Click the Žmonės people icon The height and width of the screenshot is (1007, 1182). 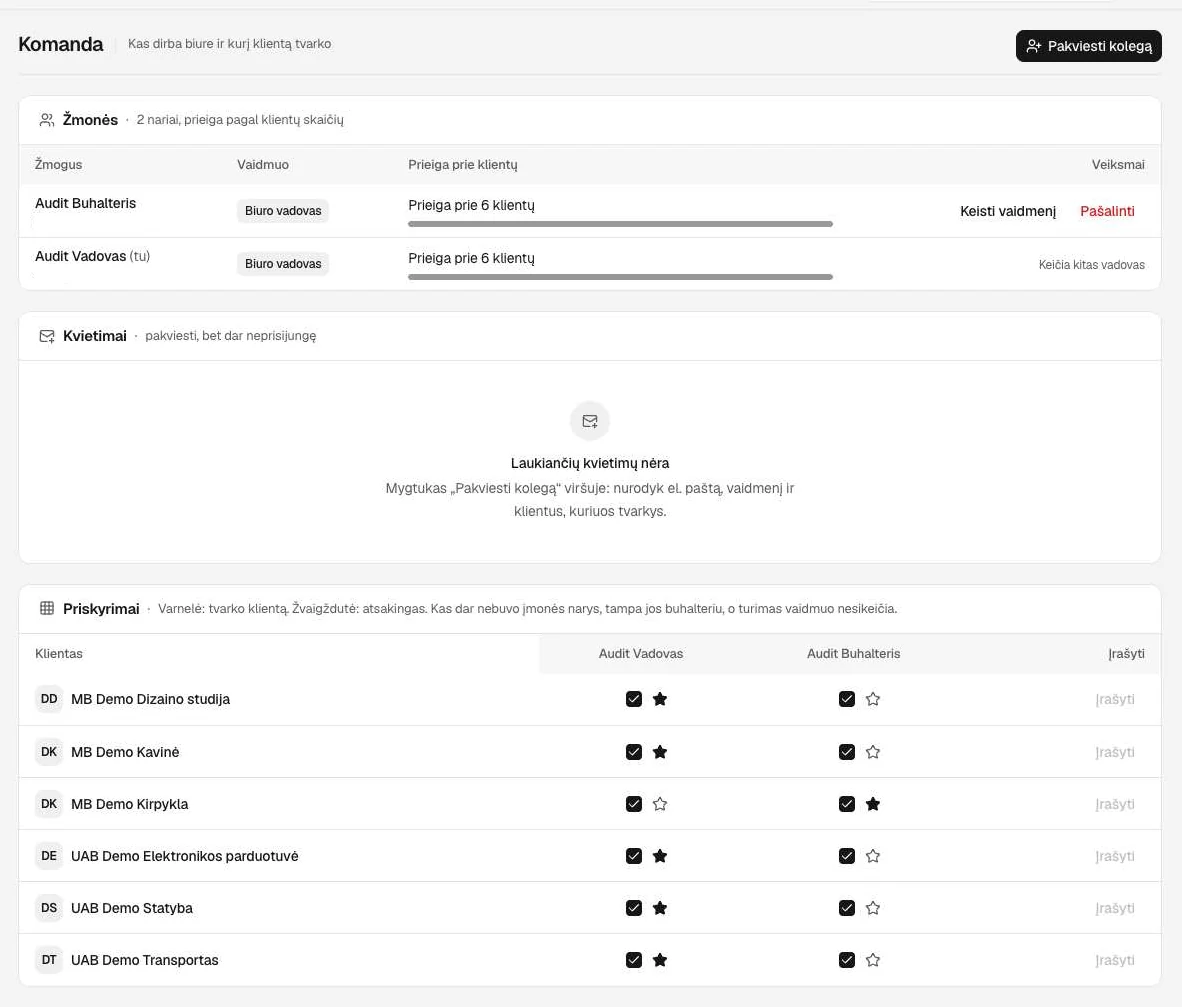click(x=47, y=120)
